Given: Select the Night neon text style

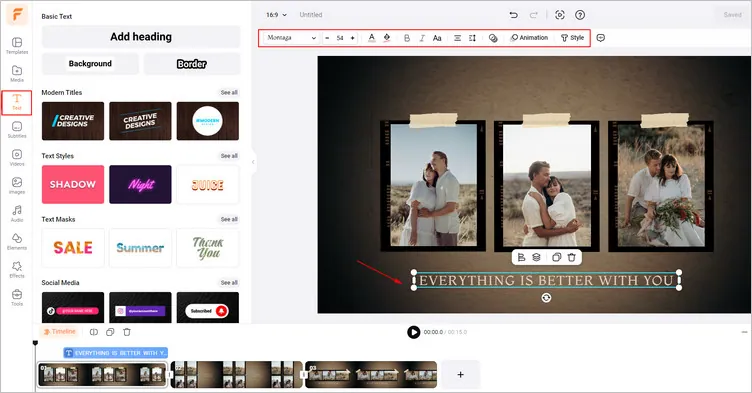Looking at the screenshot, I should 140,184.
